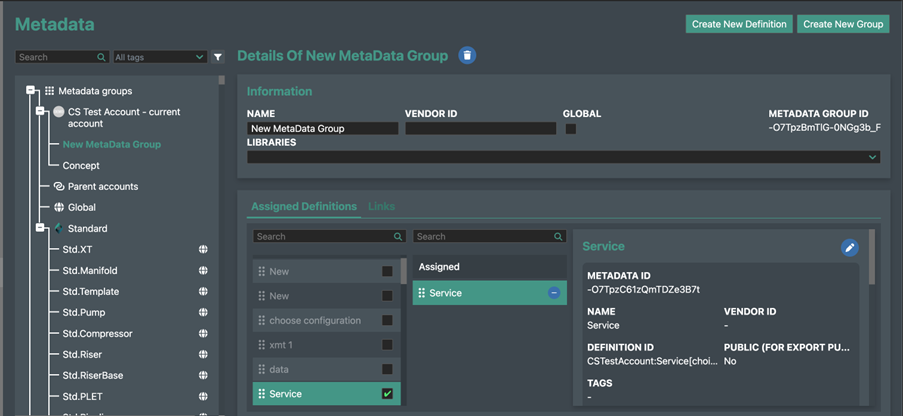
Task: Click the pencil edit icon for Service
Action: 849,247
